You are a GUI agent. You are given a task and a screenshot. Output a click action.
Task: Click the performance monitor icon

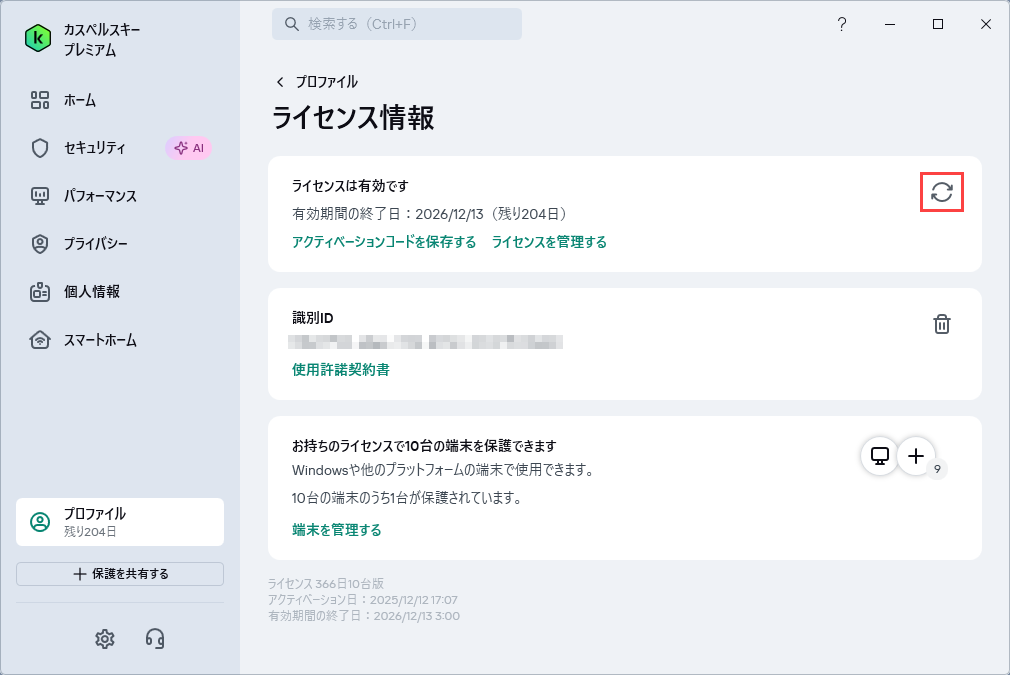[x=40, y=196]
